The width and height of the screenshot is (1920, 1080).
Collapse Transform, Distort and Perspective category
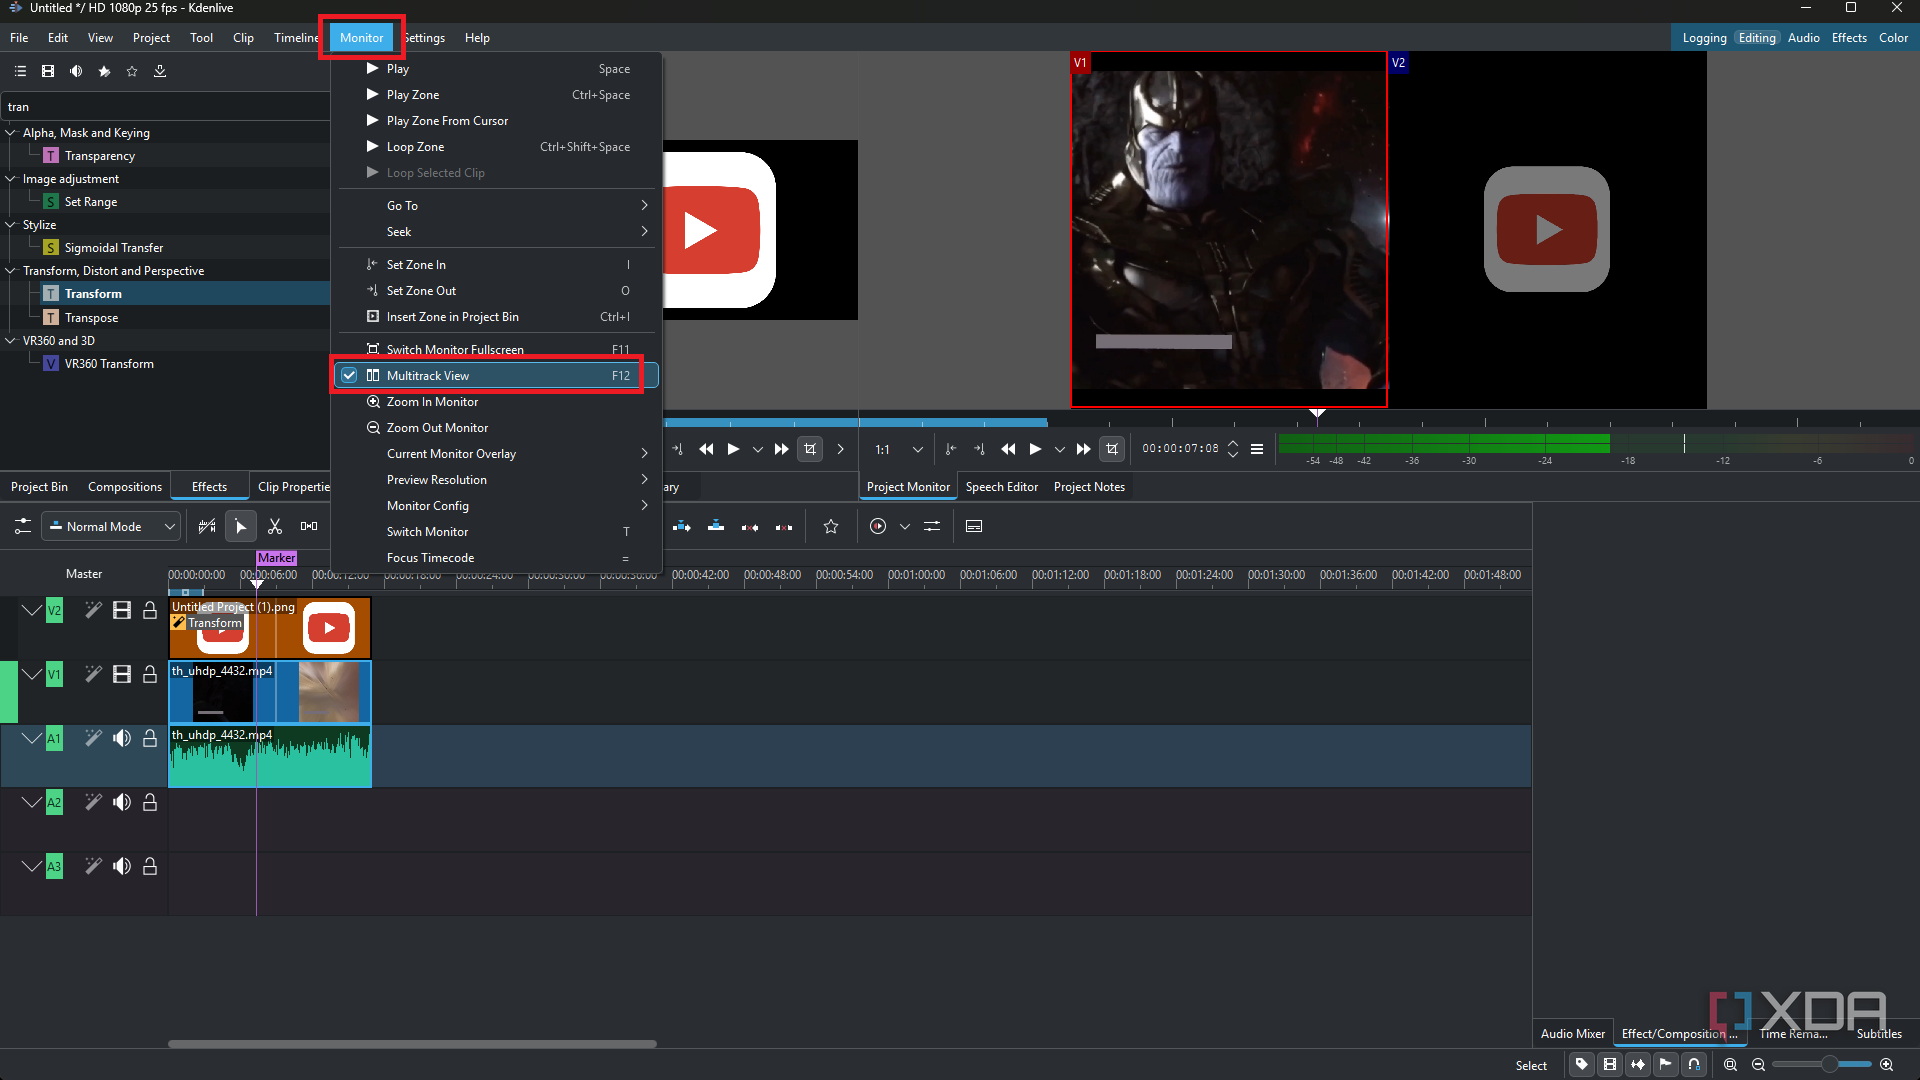coord(11,270)
